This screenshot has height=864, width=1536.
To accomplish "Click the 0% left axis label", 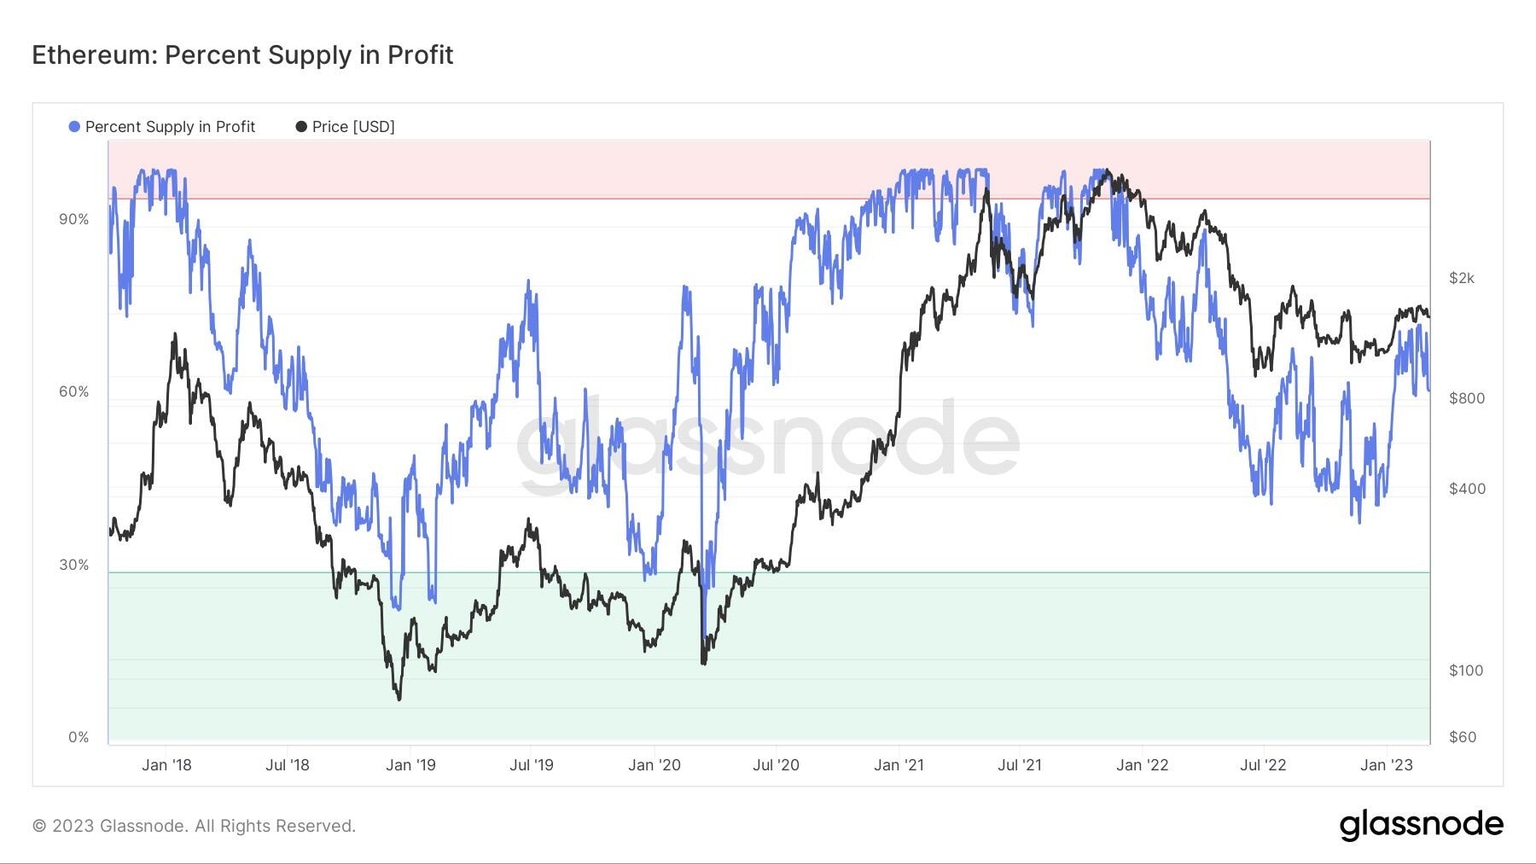I will 79,738.
